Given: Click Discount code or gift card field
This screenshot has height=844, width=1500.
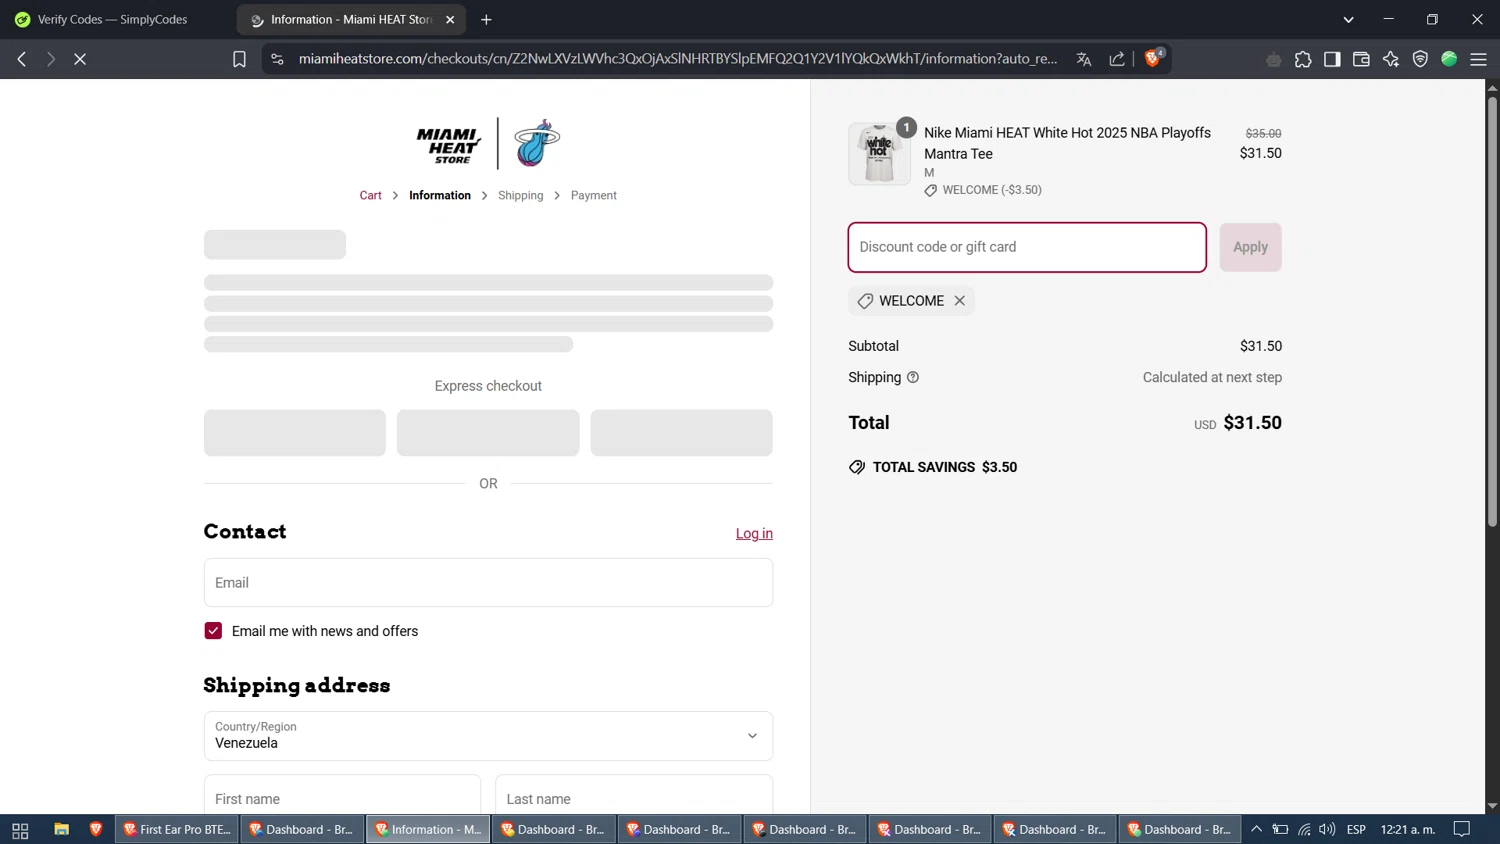Looking at the screenshot, I should click(x=1027, y=247).
